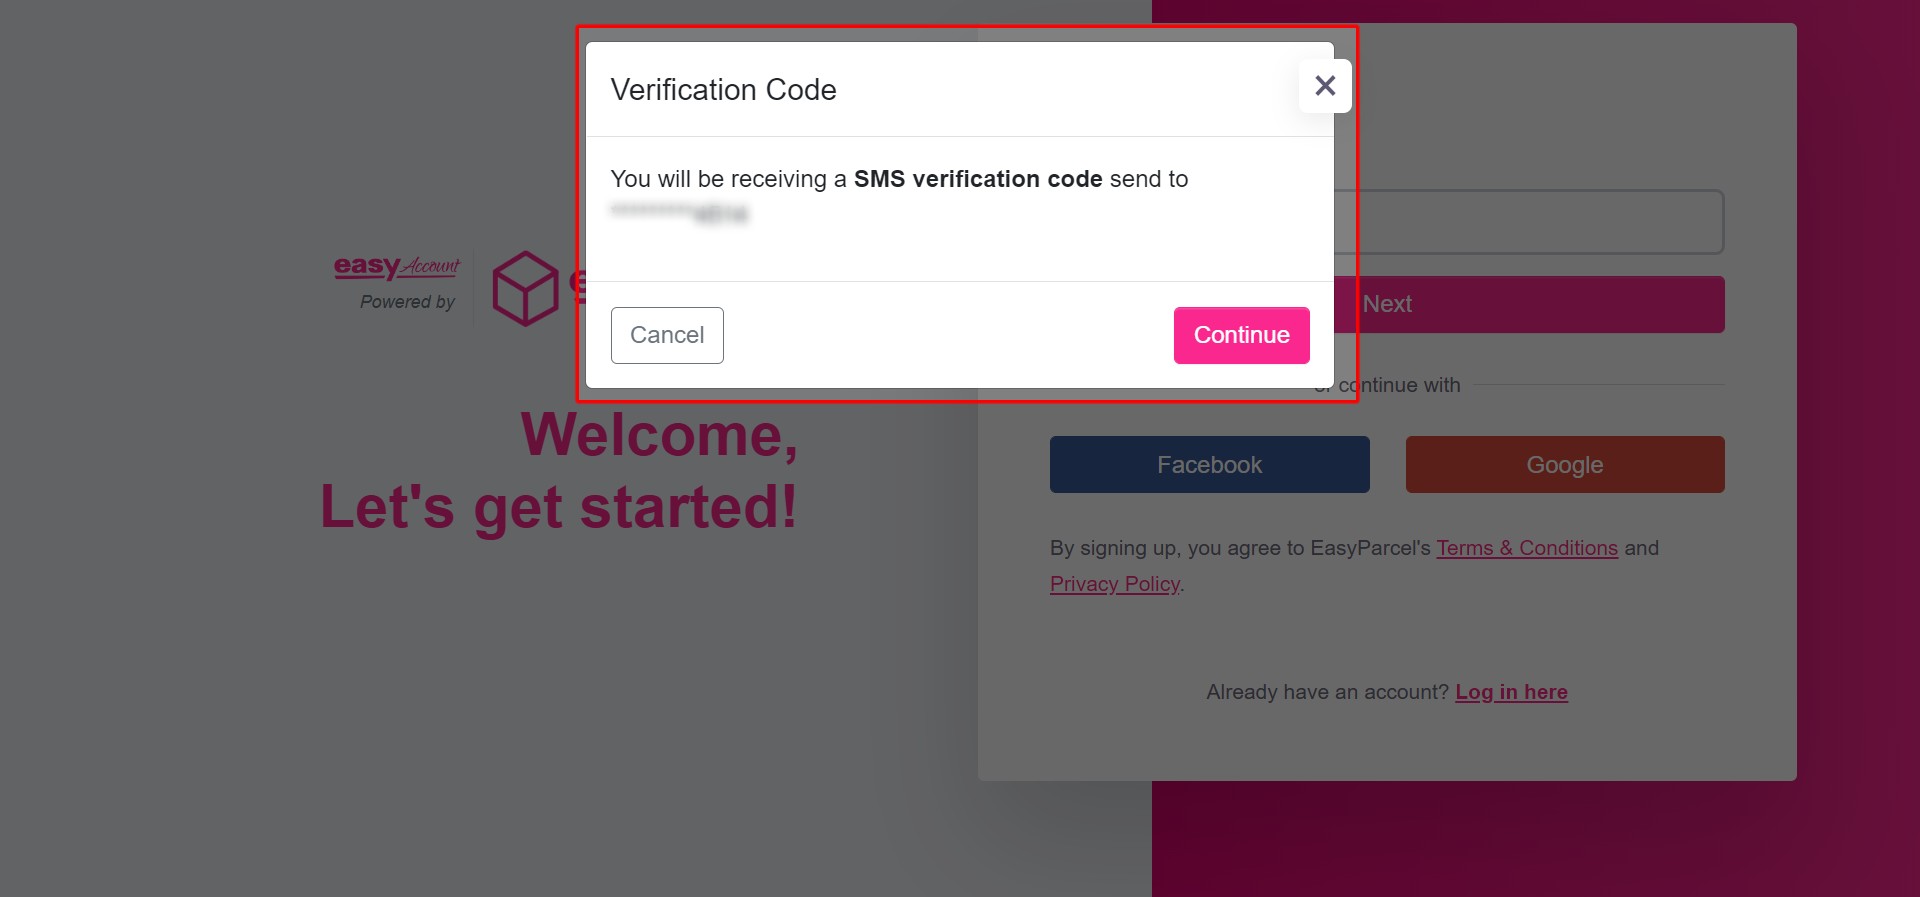1920x897 pixels.
Task: Open the Terms & Conditions link
Action: click(1527, 548)
